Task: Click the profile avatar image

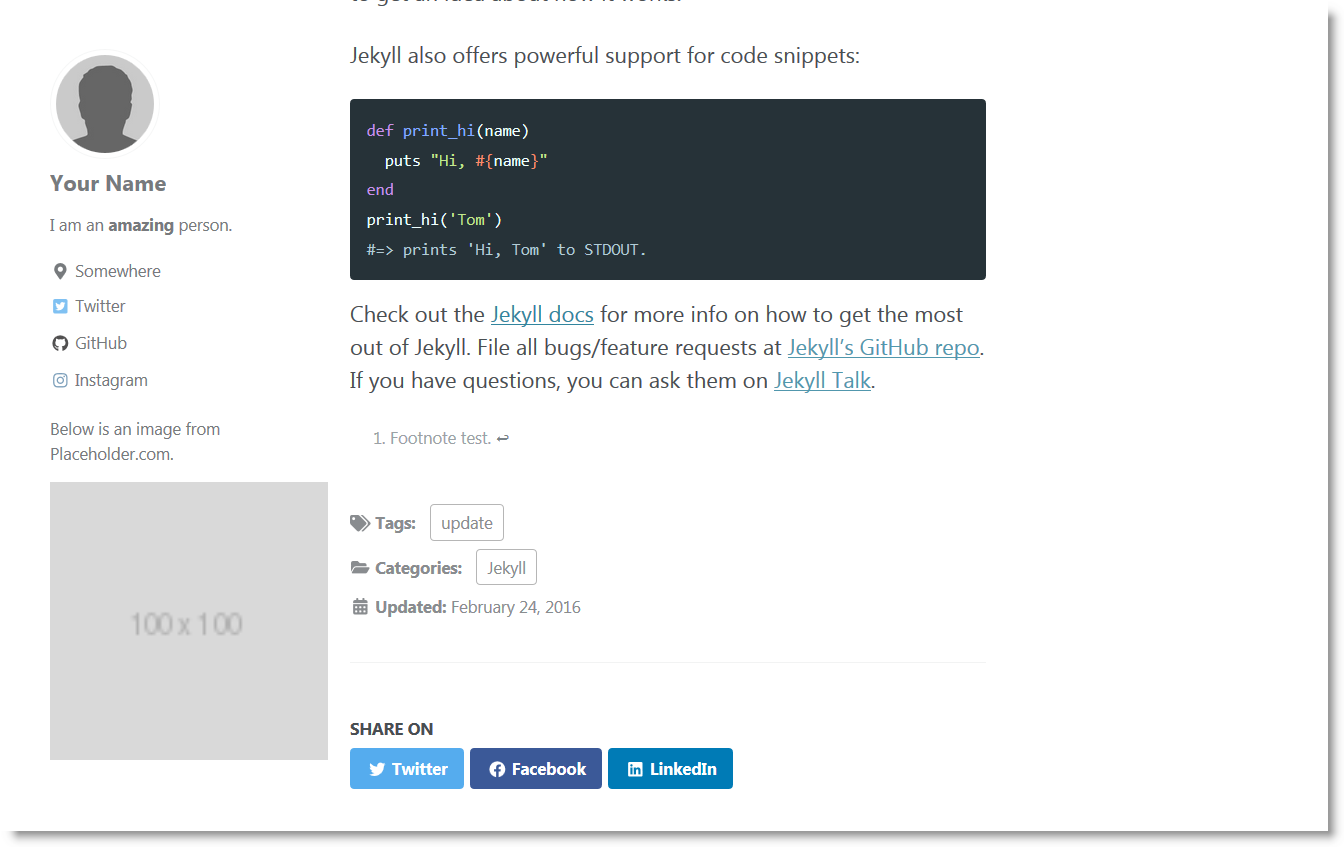Action: [x=104, y=104]
